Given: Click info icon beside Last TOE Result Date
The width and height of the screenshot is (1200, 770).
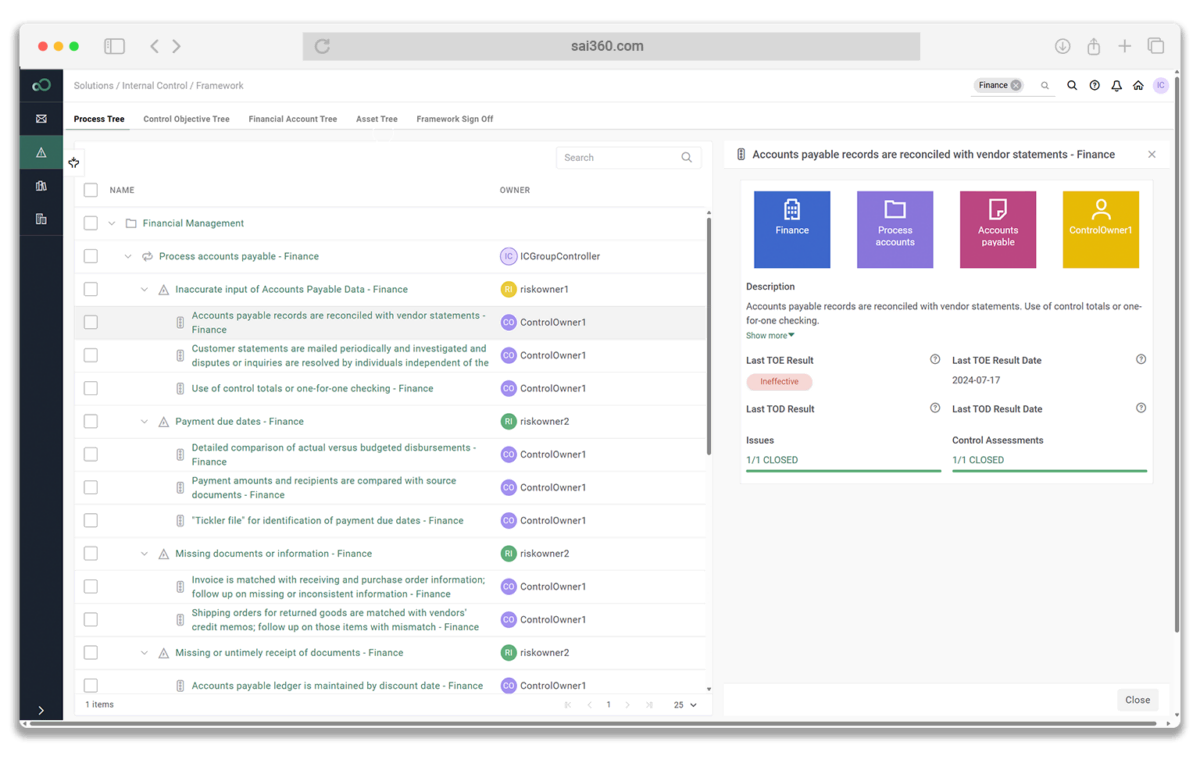Looking at the screenshot, I should pos(1141,359).
